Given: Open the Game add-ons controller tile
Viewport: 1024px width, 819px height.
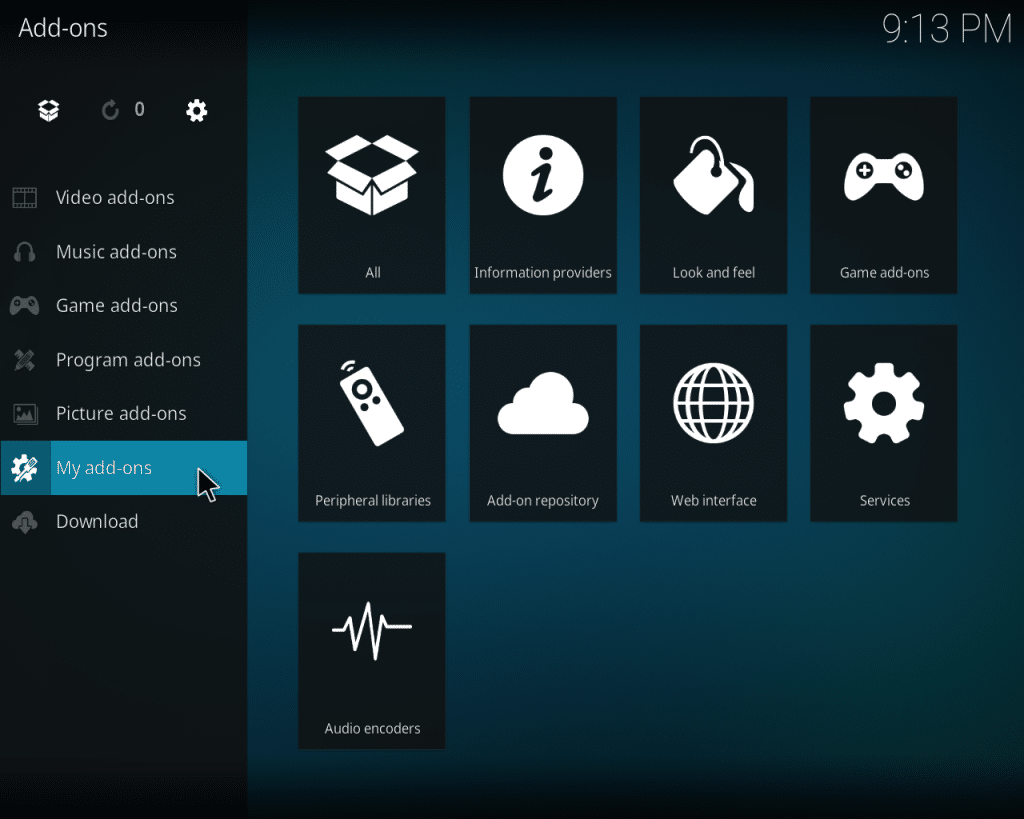Looking at the screenshot, I should coord(884,195).
